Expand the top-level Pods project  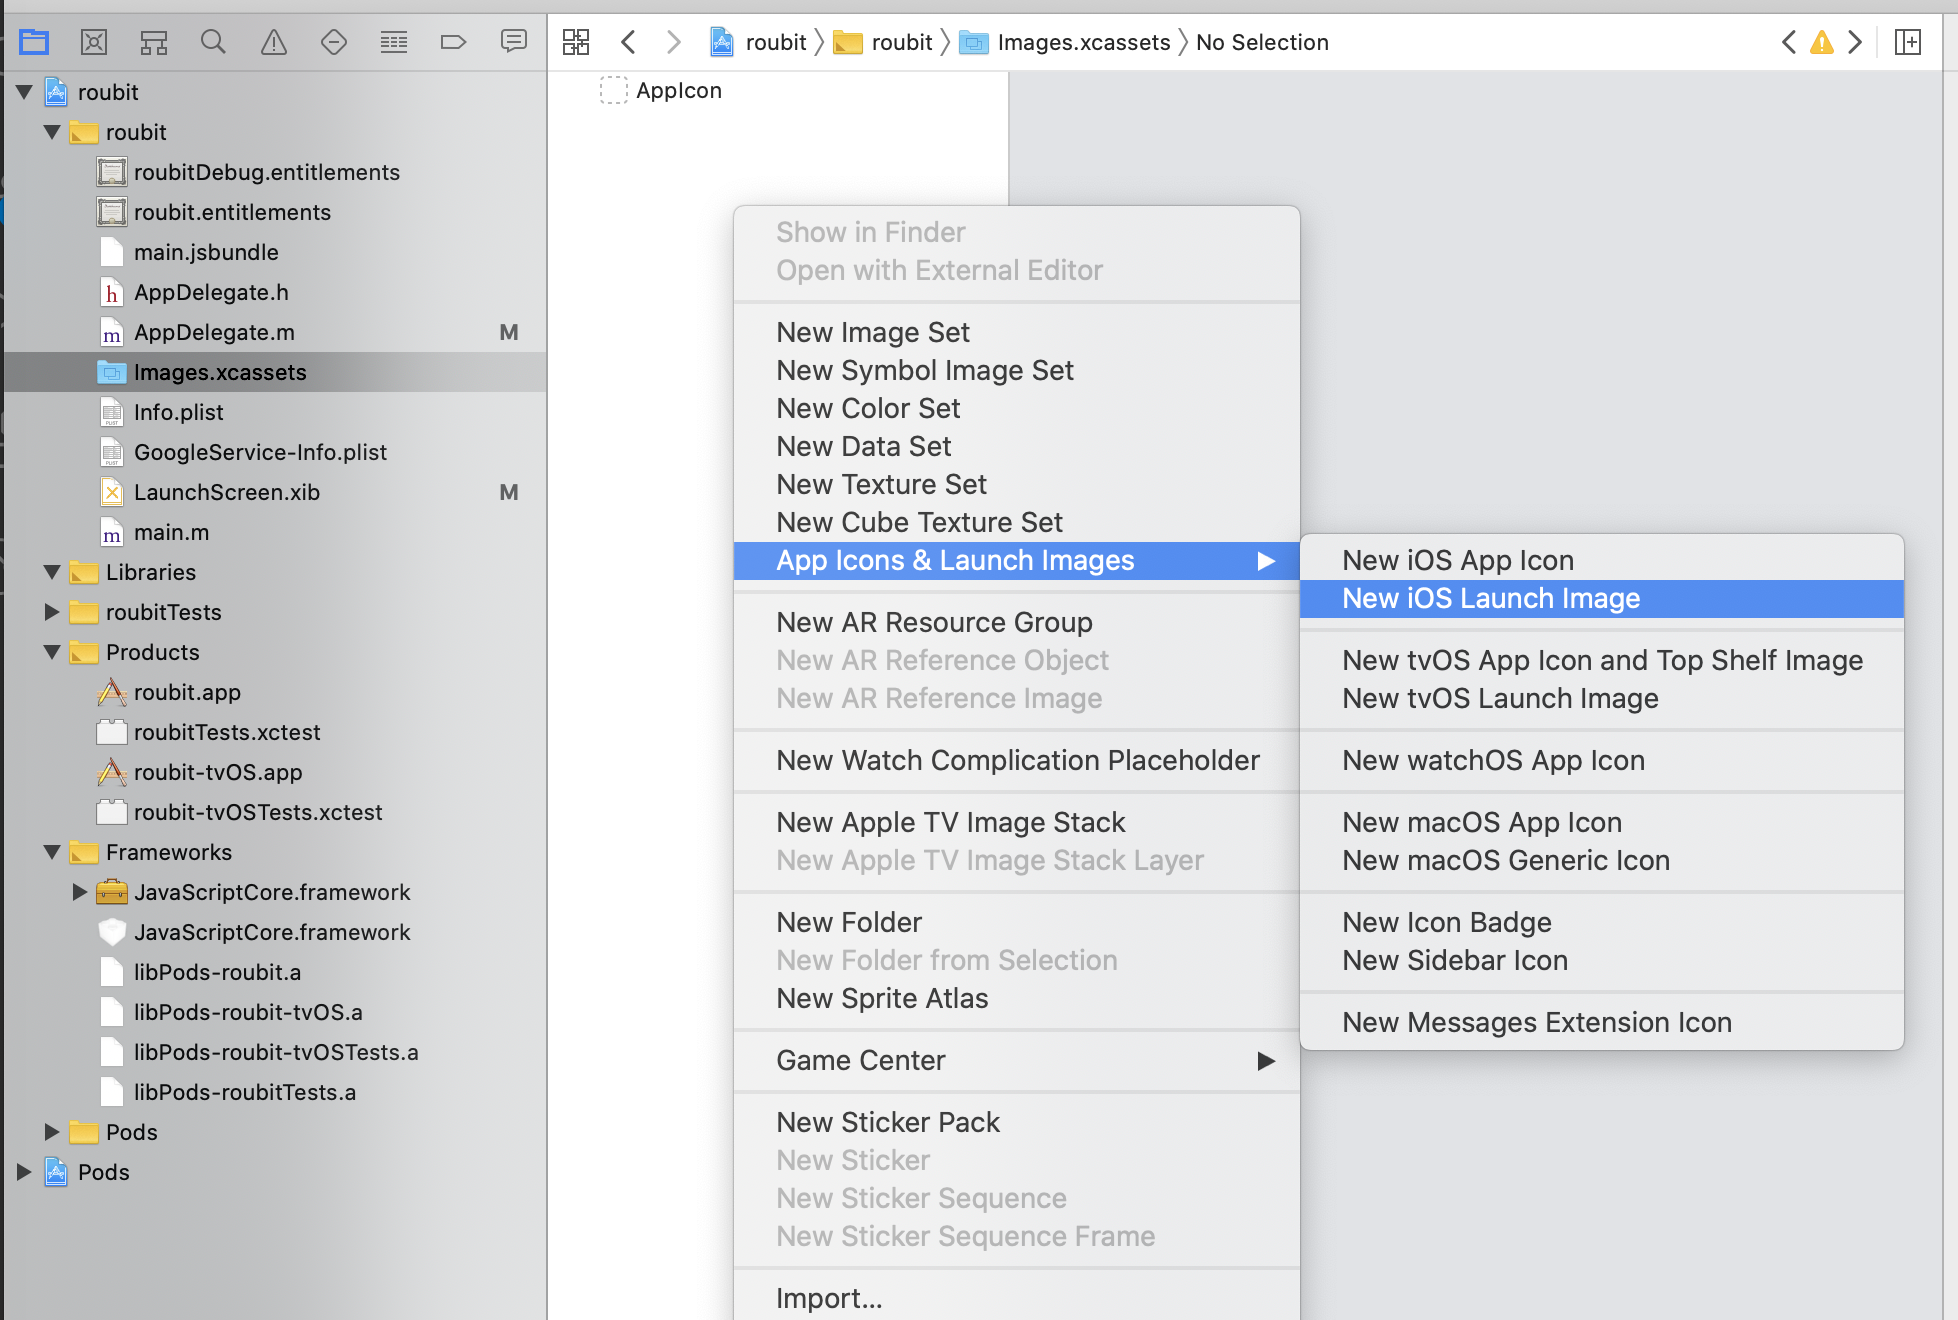pos(24,1172)
